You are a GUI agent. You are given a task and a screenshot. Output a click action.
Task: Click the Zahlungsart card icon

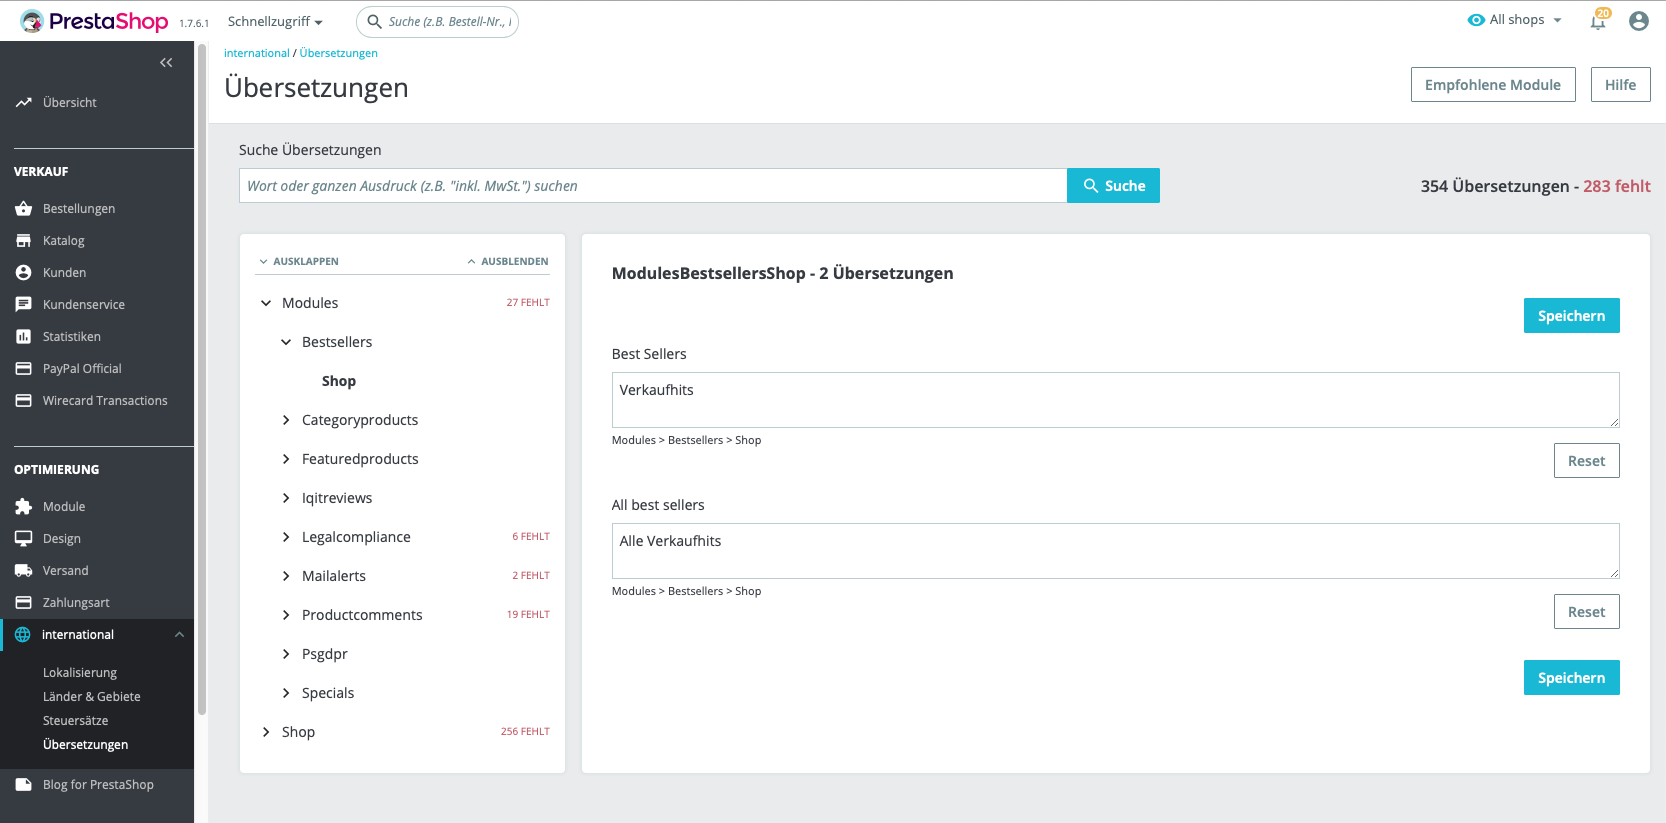click(x=24, y=603)
